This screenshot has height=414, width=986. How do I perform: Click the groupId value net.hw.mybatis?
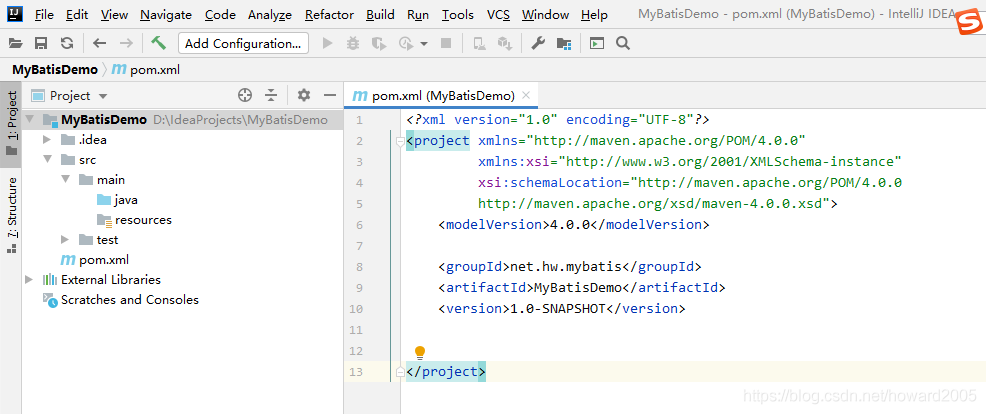pos(565,267)
